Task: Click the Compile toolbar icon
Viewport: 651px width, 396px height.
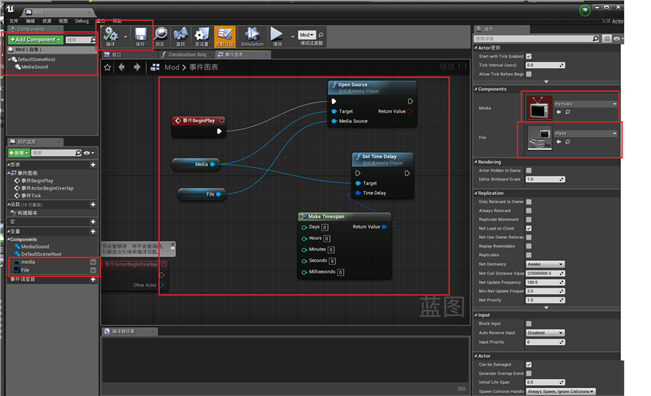Action: 110,35
